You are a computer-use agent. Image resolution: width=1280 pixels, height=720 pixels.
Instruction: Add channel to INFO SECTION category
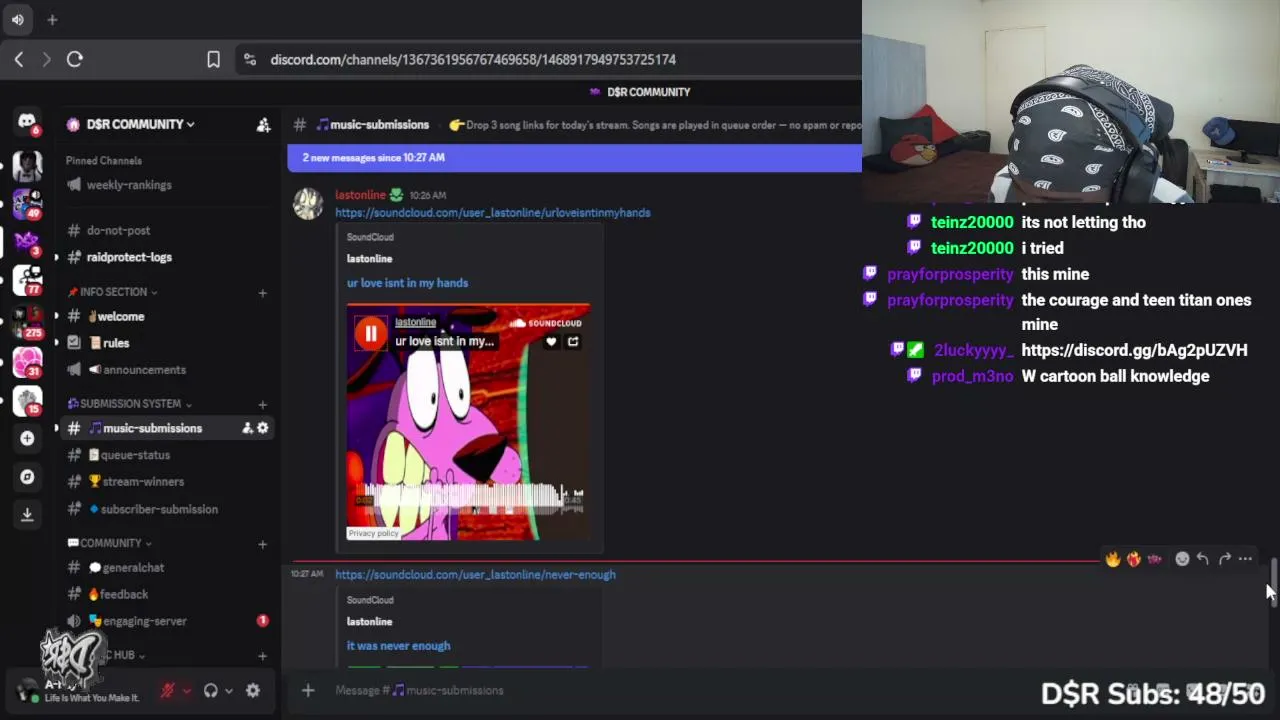coord(262,293)
